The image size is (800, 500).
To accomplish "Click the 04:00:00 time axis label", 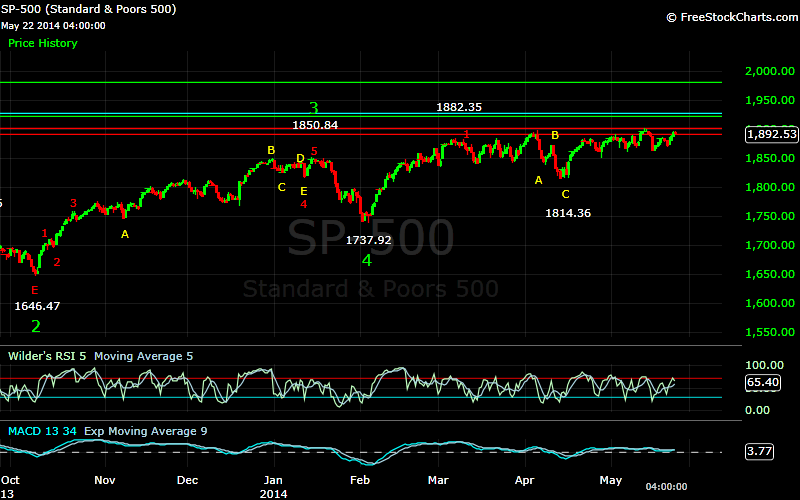I will pyautogui.click(x=666, y=487).
